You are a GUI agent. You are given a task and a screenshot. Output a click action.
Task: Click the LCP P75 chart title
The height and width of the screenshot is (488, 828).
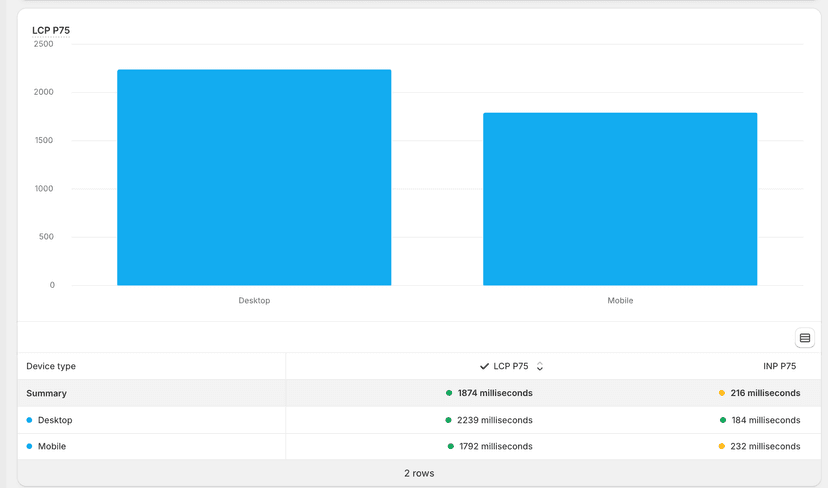coord(51,31)
